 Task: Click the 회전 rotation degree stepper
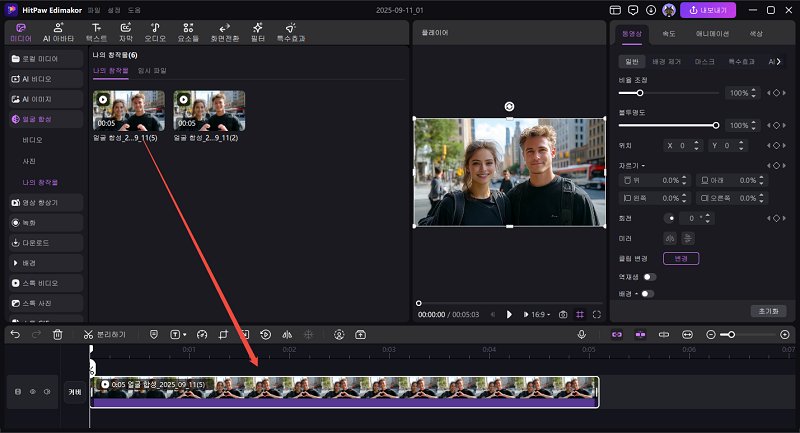[x=707, y=218]
